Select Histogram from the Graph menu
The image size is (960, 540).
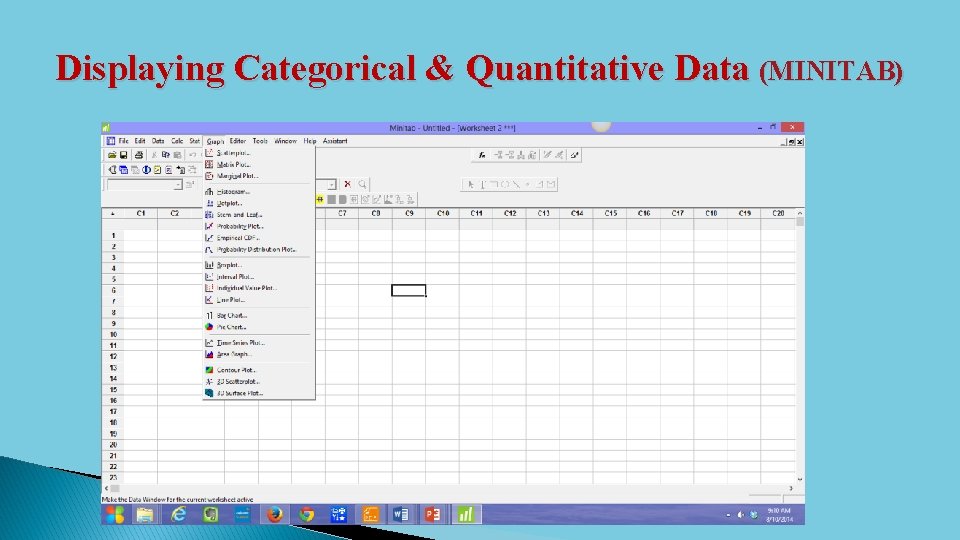[x=257, y=192]
